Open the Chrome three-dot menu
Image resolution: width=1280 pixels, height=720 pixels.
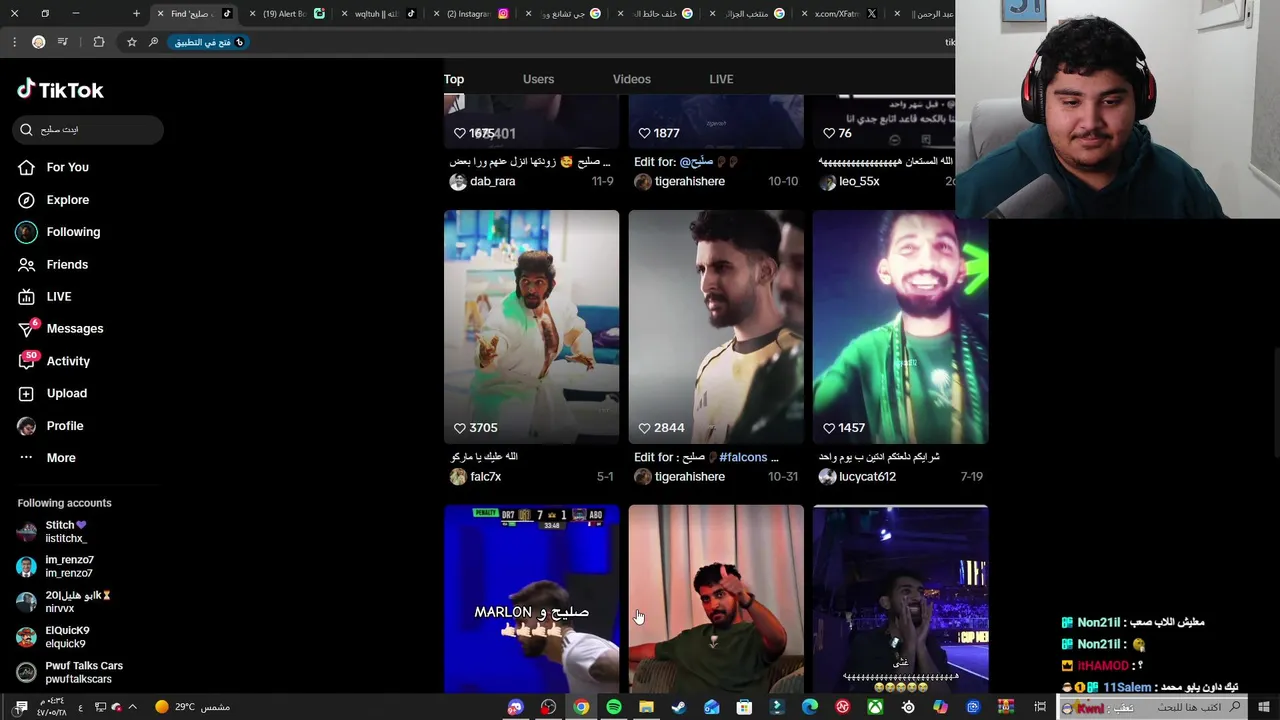point(14,42)
